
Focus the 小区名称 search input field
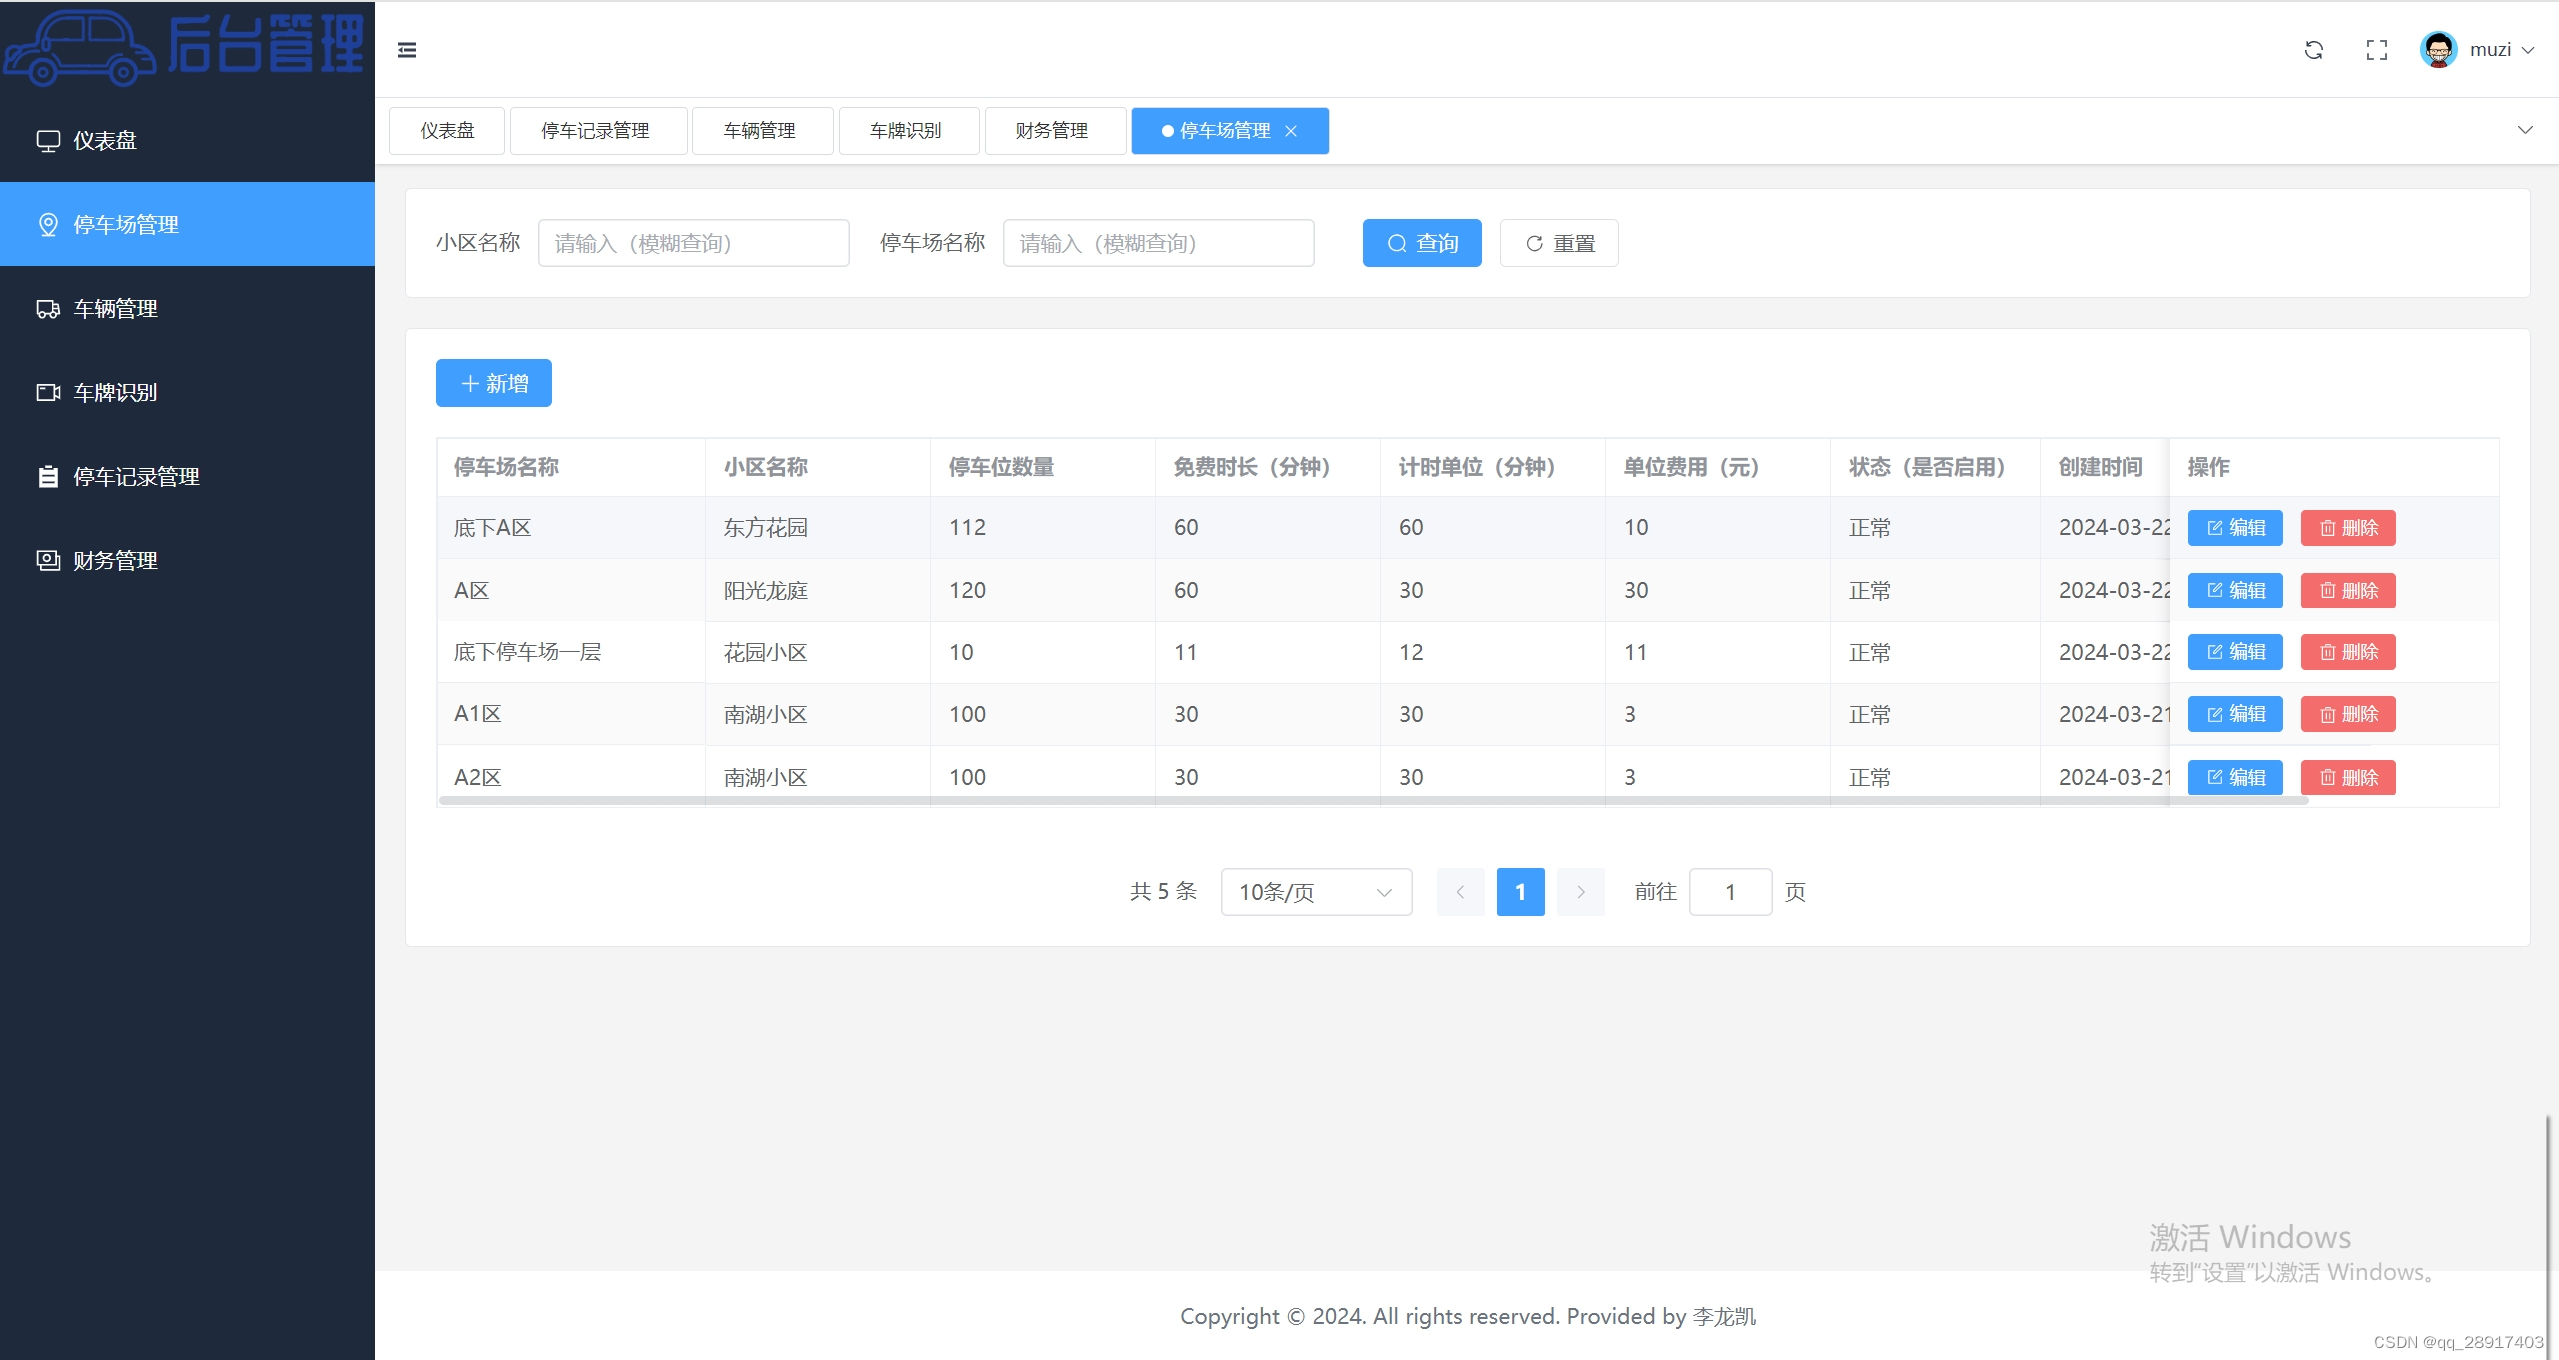[693, 243]
